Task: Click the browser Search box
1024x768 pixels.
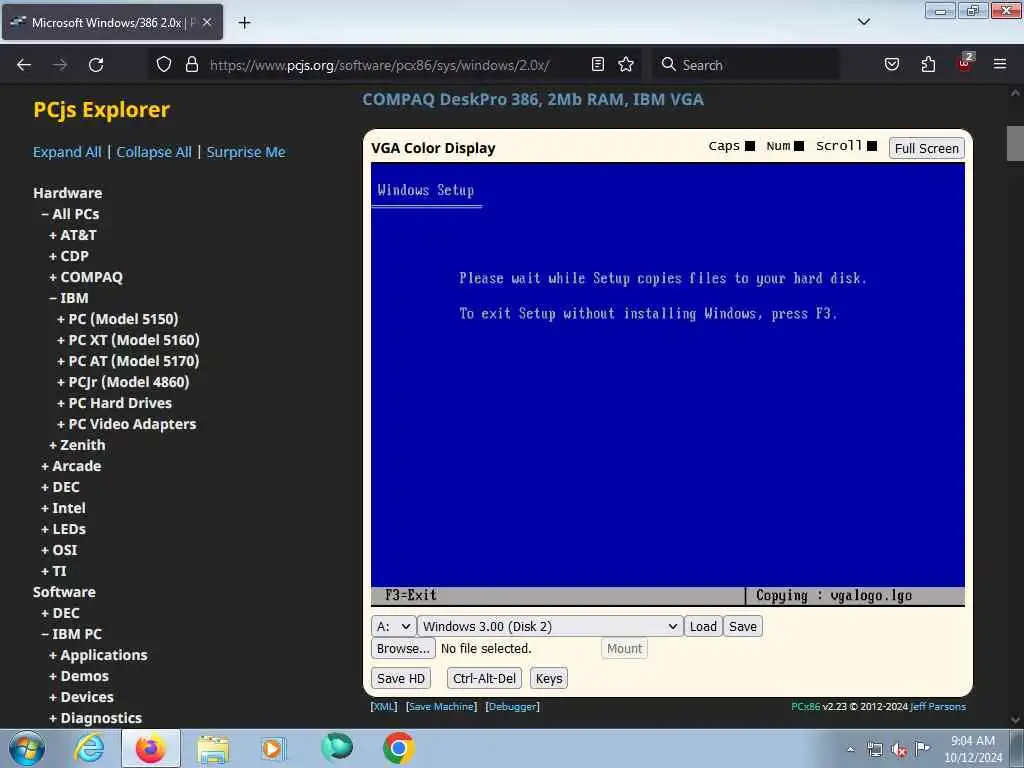Action: click(744, 65)
